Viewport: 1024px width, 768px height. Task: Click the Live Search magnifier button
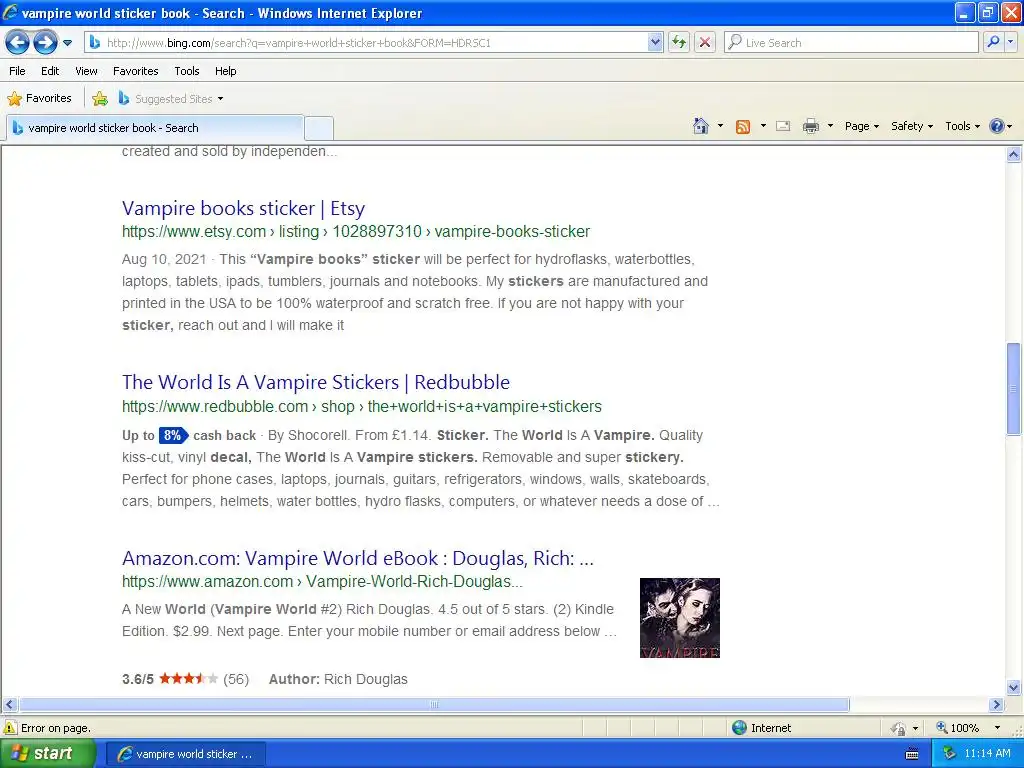click(993, 42)
